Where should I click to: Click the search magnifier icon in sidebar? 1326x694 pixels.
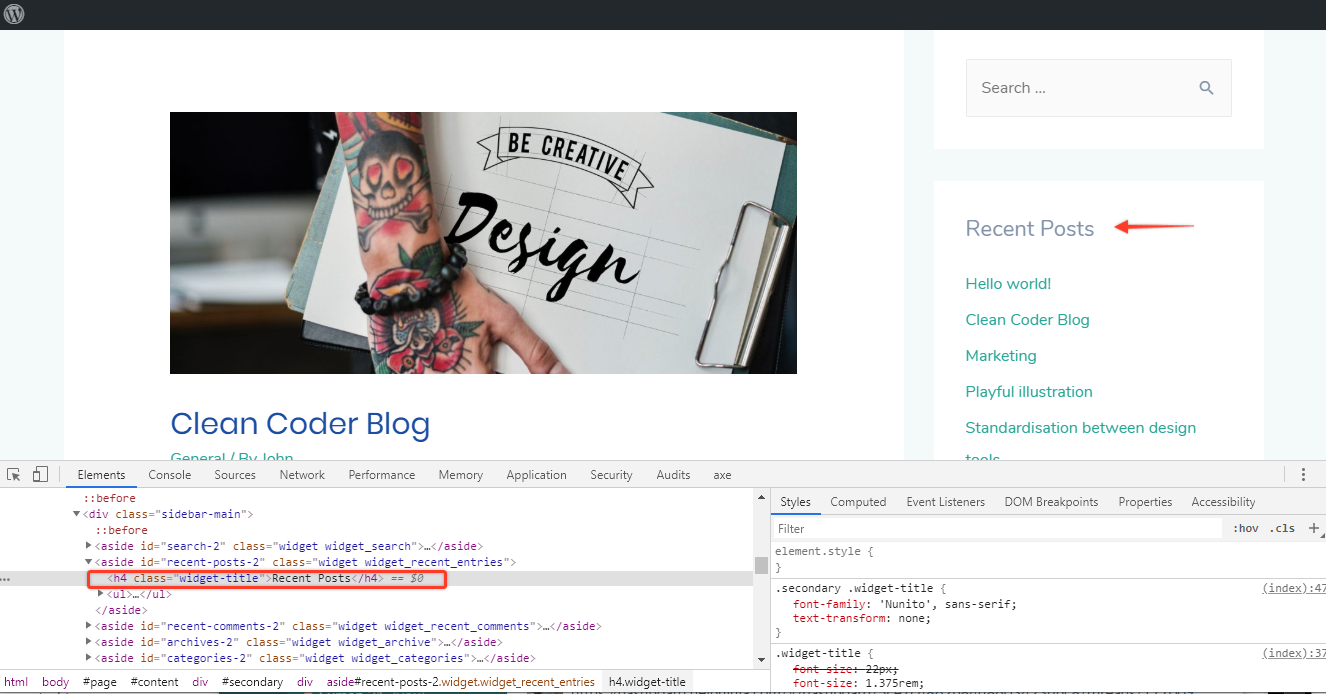point(1206,88)
